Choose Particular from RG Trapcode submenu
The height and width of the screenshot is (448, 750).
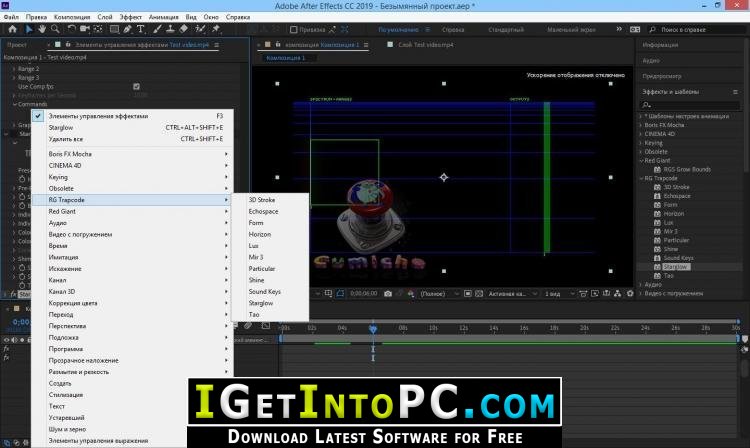(x=270, y=269)
